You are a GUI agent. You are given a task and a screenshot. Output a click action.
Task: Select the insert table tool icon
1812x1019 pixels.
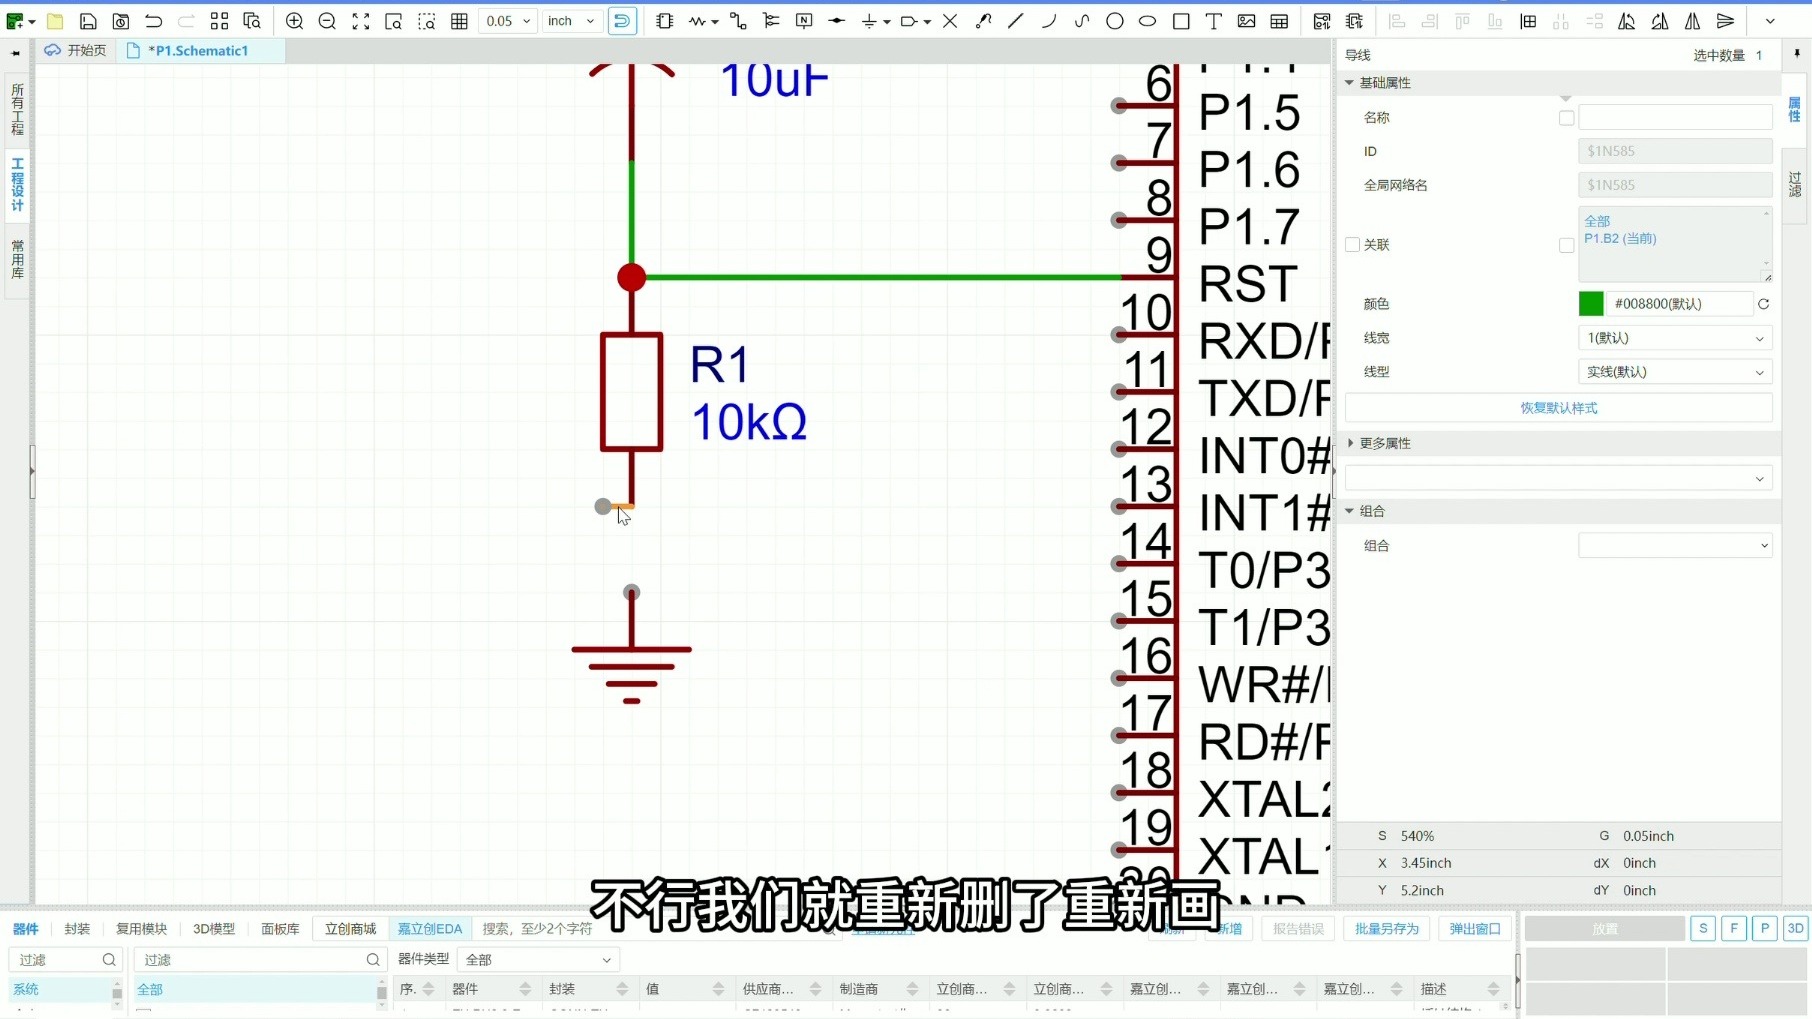click(1279, 21)
